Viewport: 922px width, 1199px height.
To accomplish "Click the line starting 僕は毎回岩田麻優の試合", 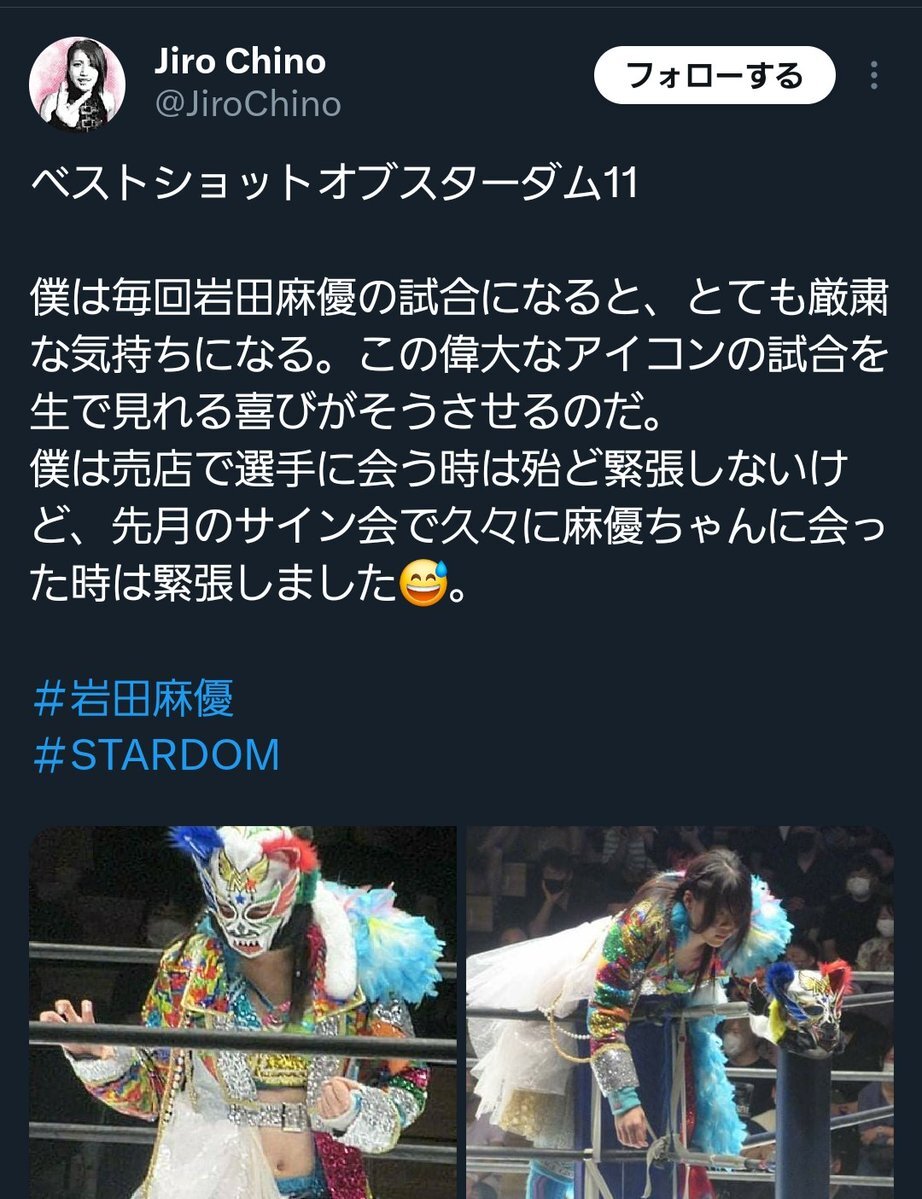I will pyautogui.click(x=459, y=297).
